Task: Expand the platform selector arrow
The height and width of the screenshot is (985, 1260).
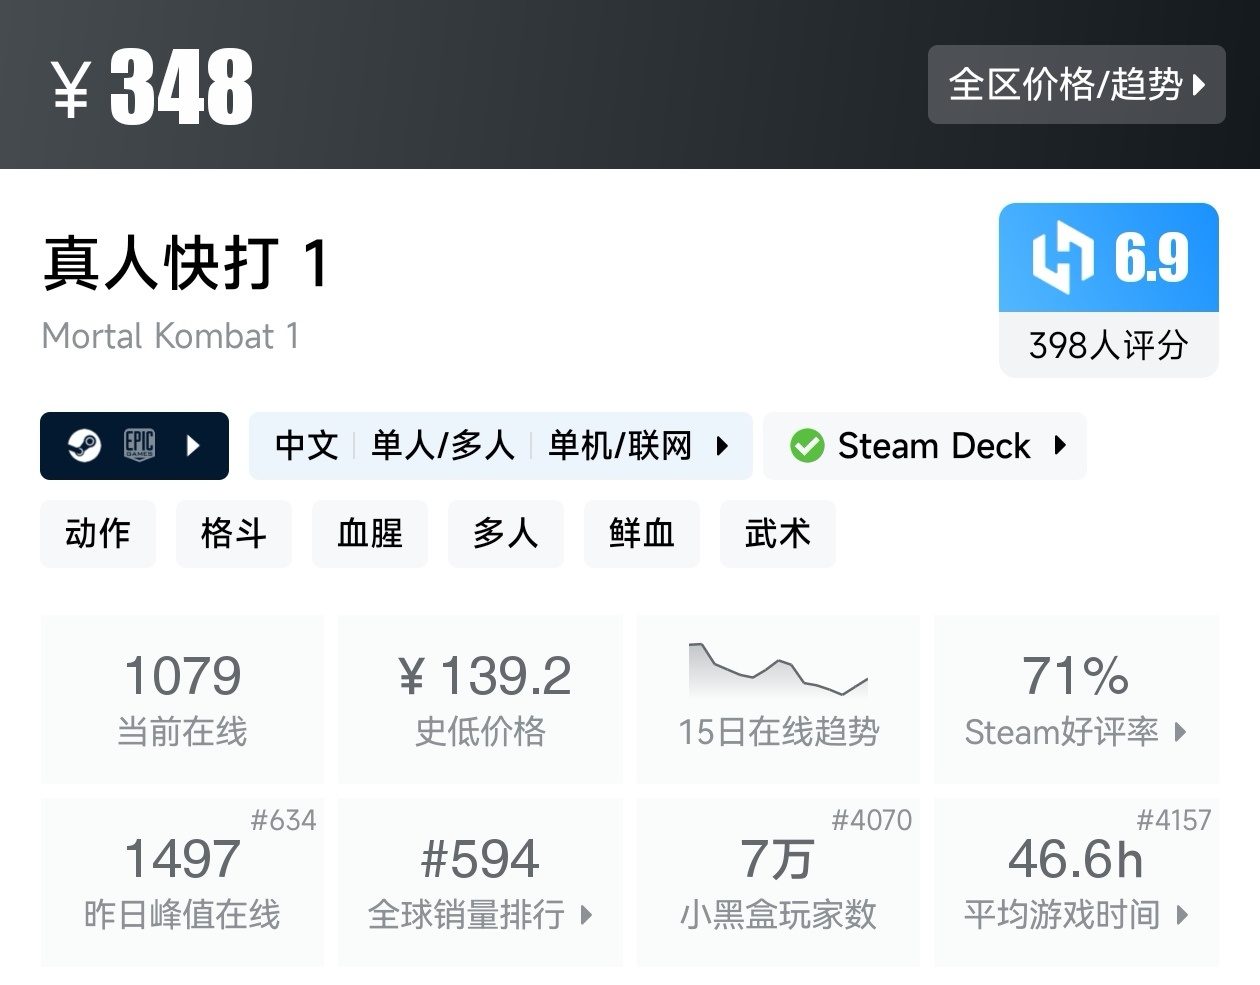Action: pyautogui.click(x=194, y=445)
